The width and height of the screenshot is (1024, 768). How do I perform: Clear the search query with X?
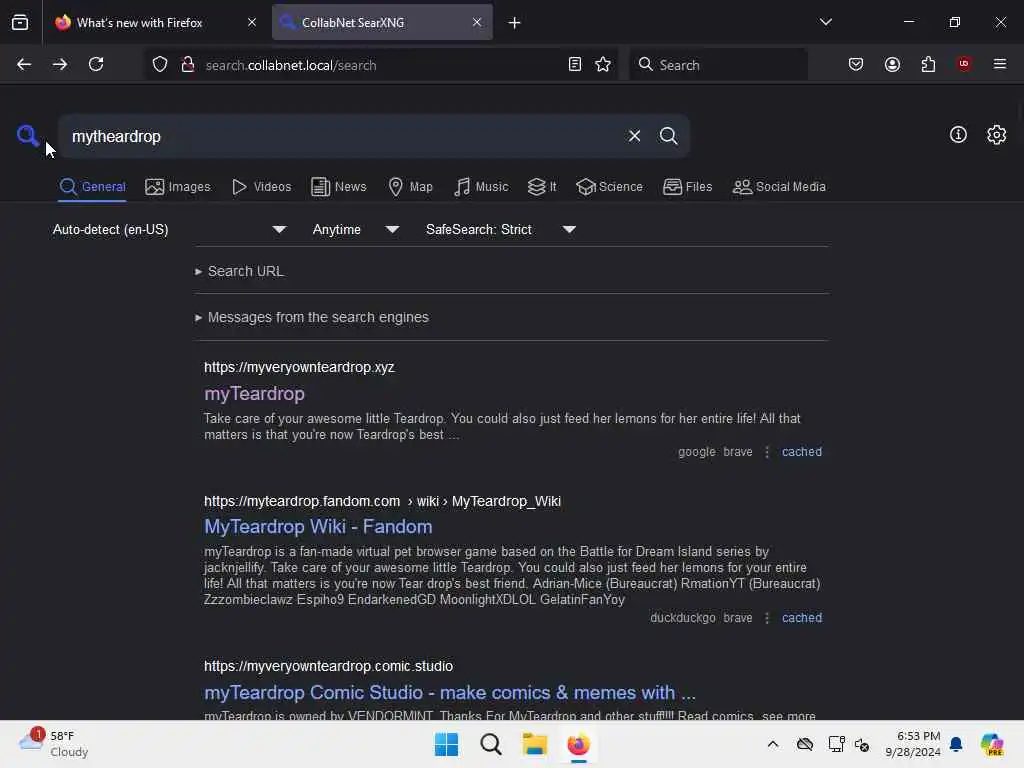coord(634,136)
